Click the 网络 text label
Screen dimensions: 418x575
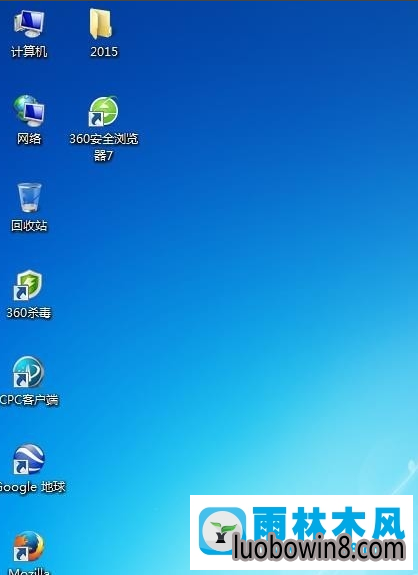pos(29,139)
